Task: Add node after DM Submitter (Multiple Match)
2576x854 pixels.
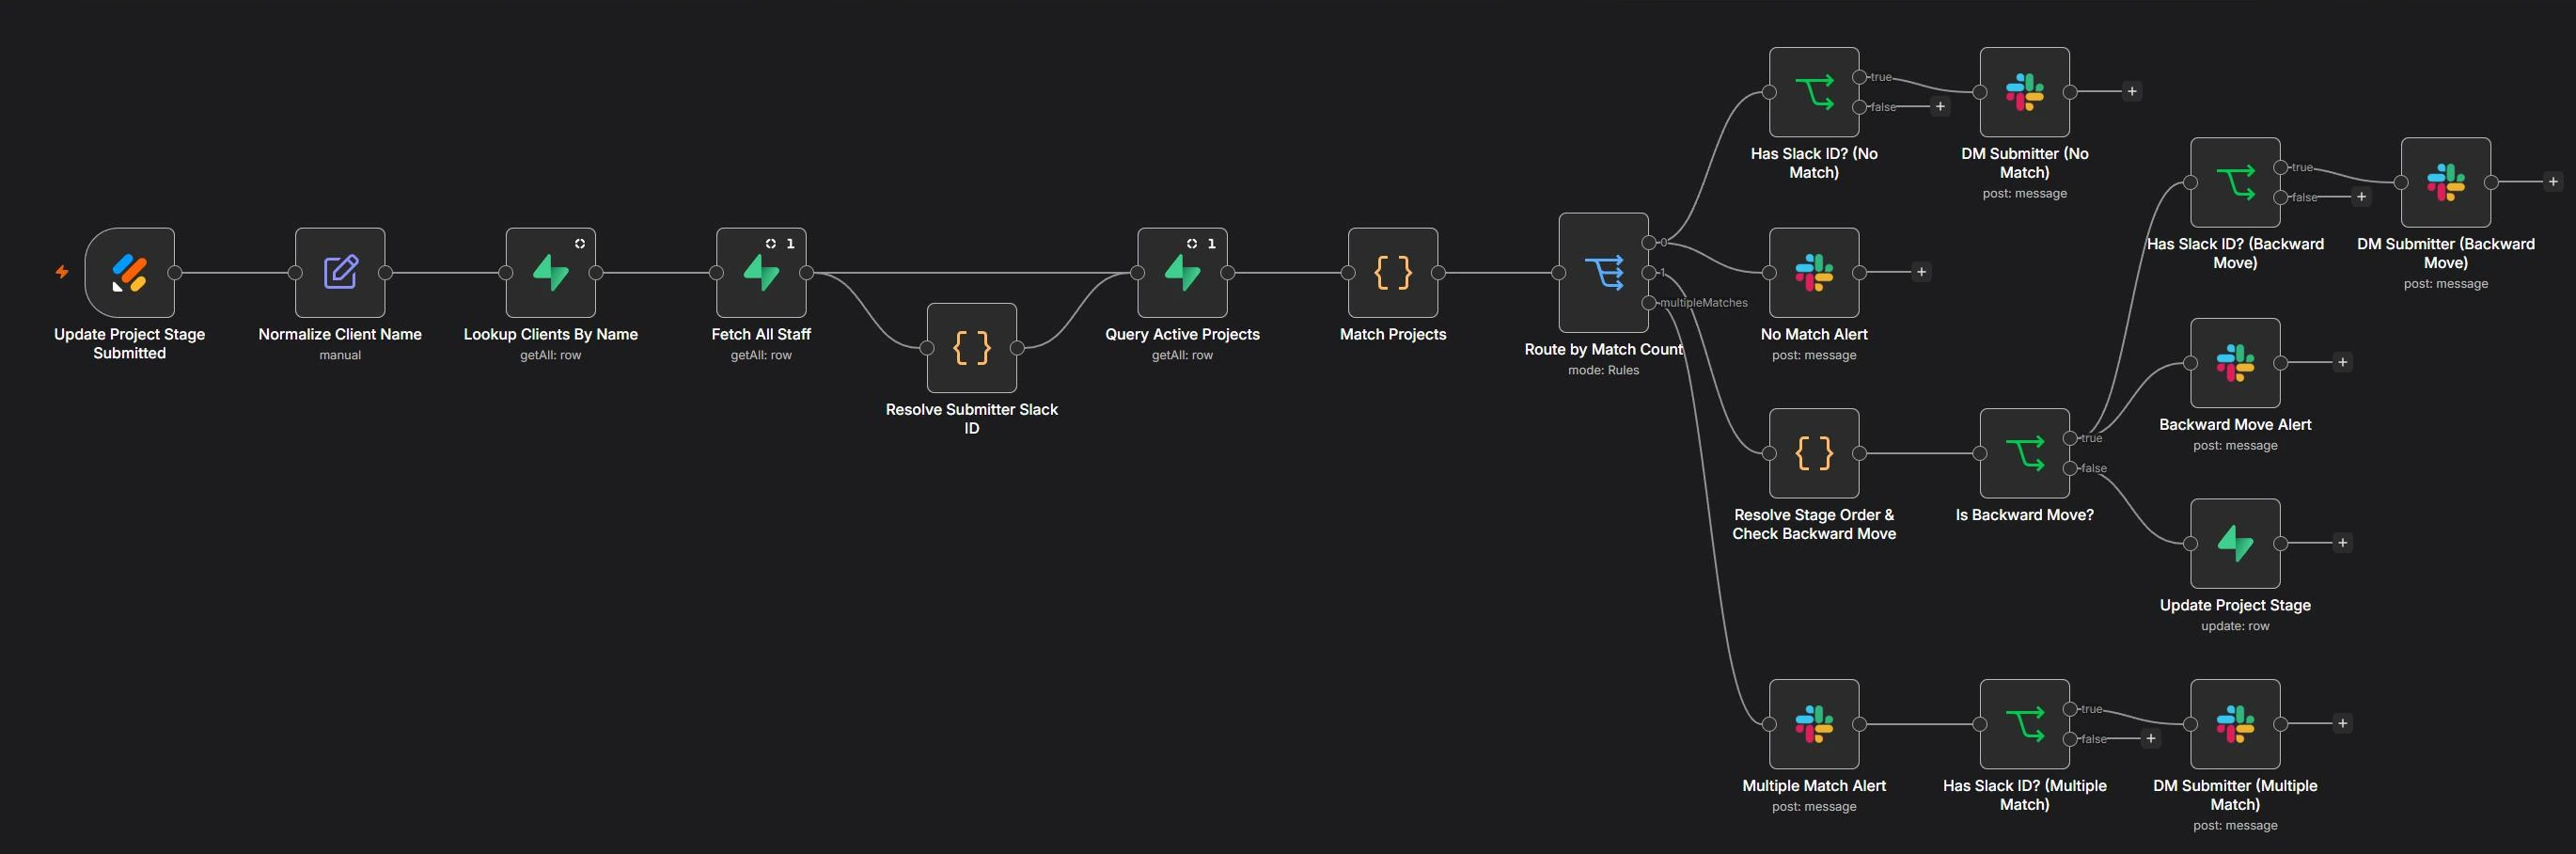Action: 2342,723
